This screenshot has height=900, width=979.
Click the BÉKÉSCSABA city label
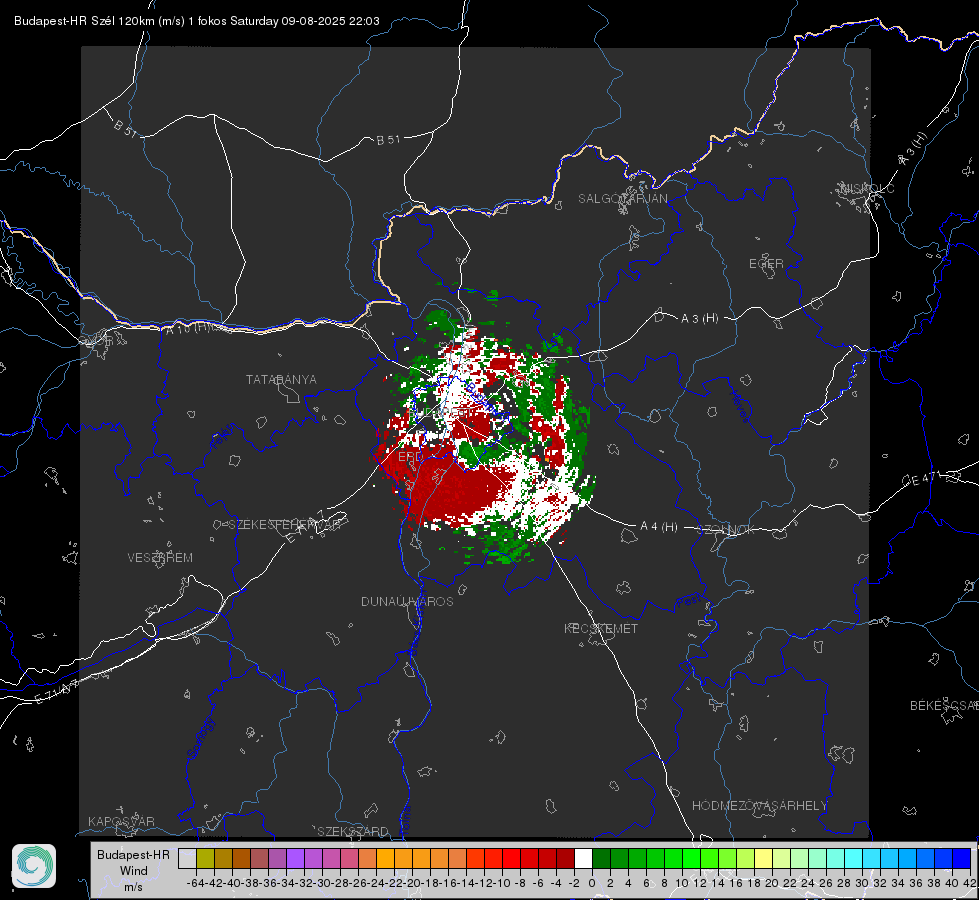(944, 706)
